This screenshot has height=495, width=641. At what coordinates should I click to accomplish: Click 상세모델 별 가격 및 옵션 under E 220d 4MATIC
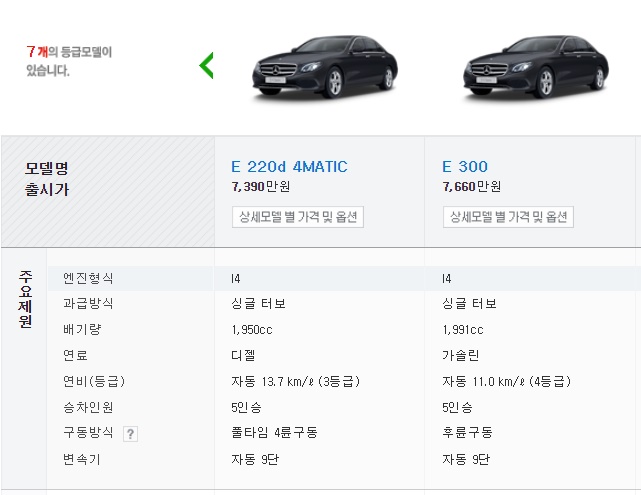pos(298,217)
